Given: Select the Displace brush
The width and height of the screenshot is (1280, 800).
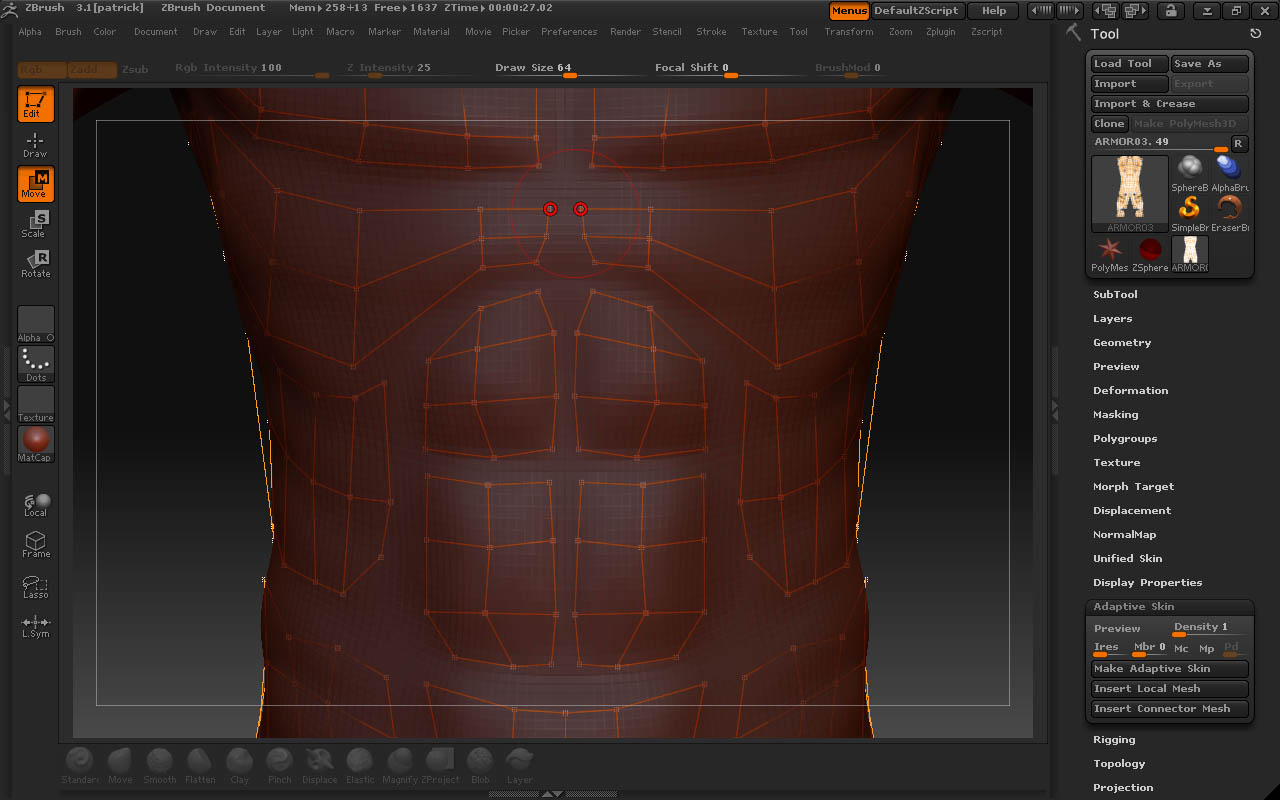Looking at the screenshot, I should point(320,765).
